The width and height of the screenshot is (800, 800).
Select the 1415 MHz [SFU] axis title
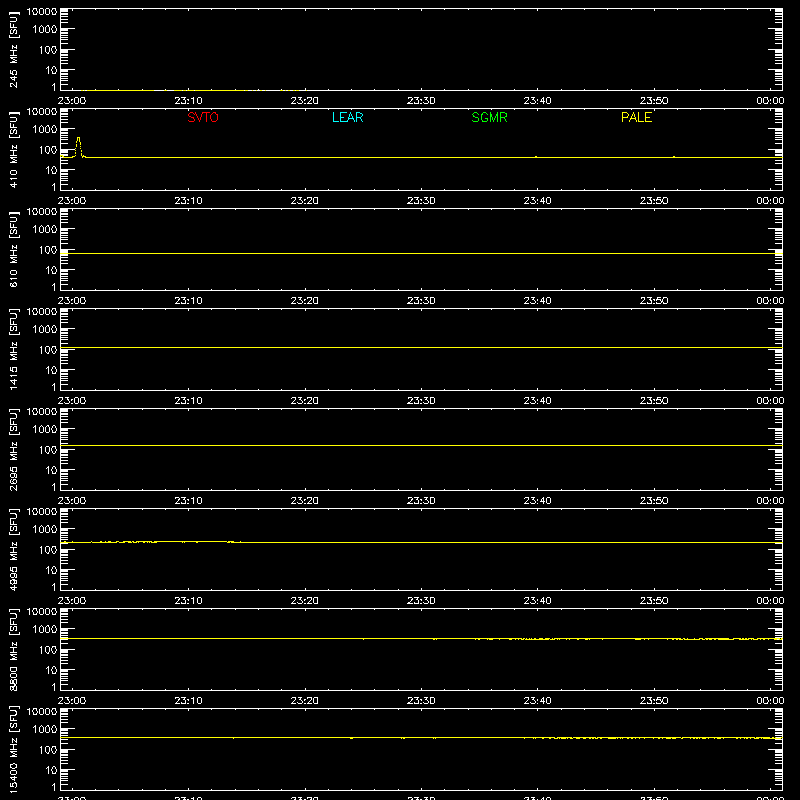tap(13, 349)
